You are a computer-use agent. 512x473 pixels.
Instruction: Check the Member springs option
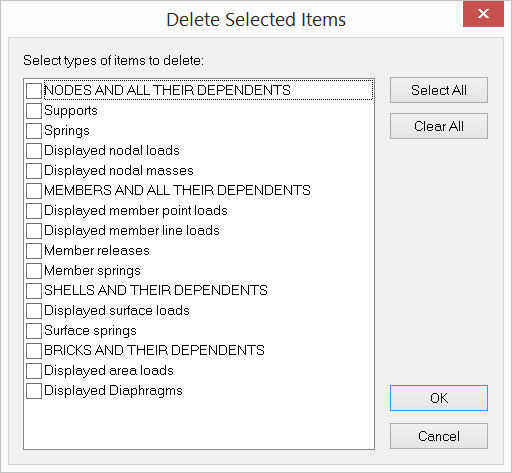click(34, 271)
